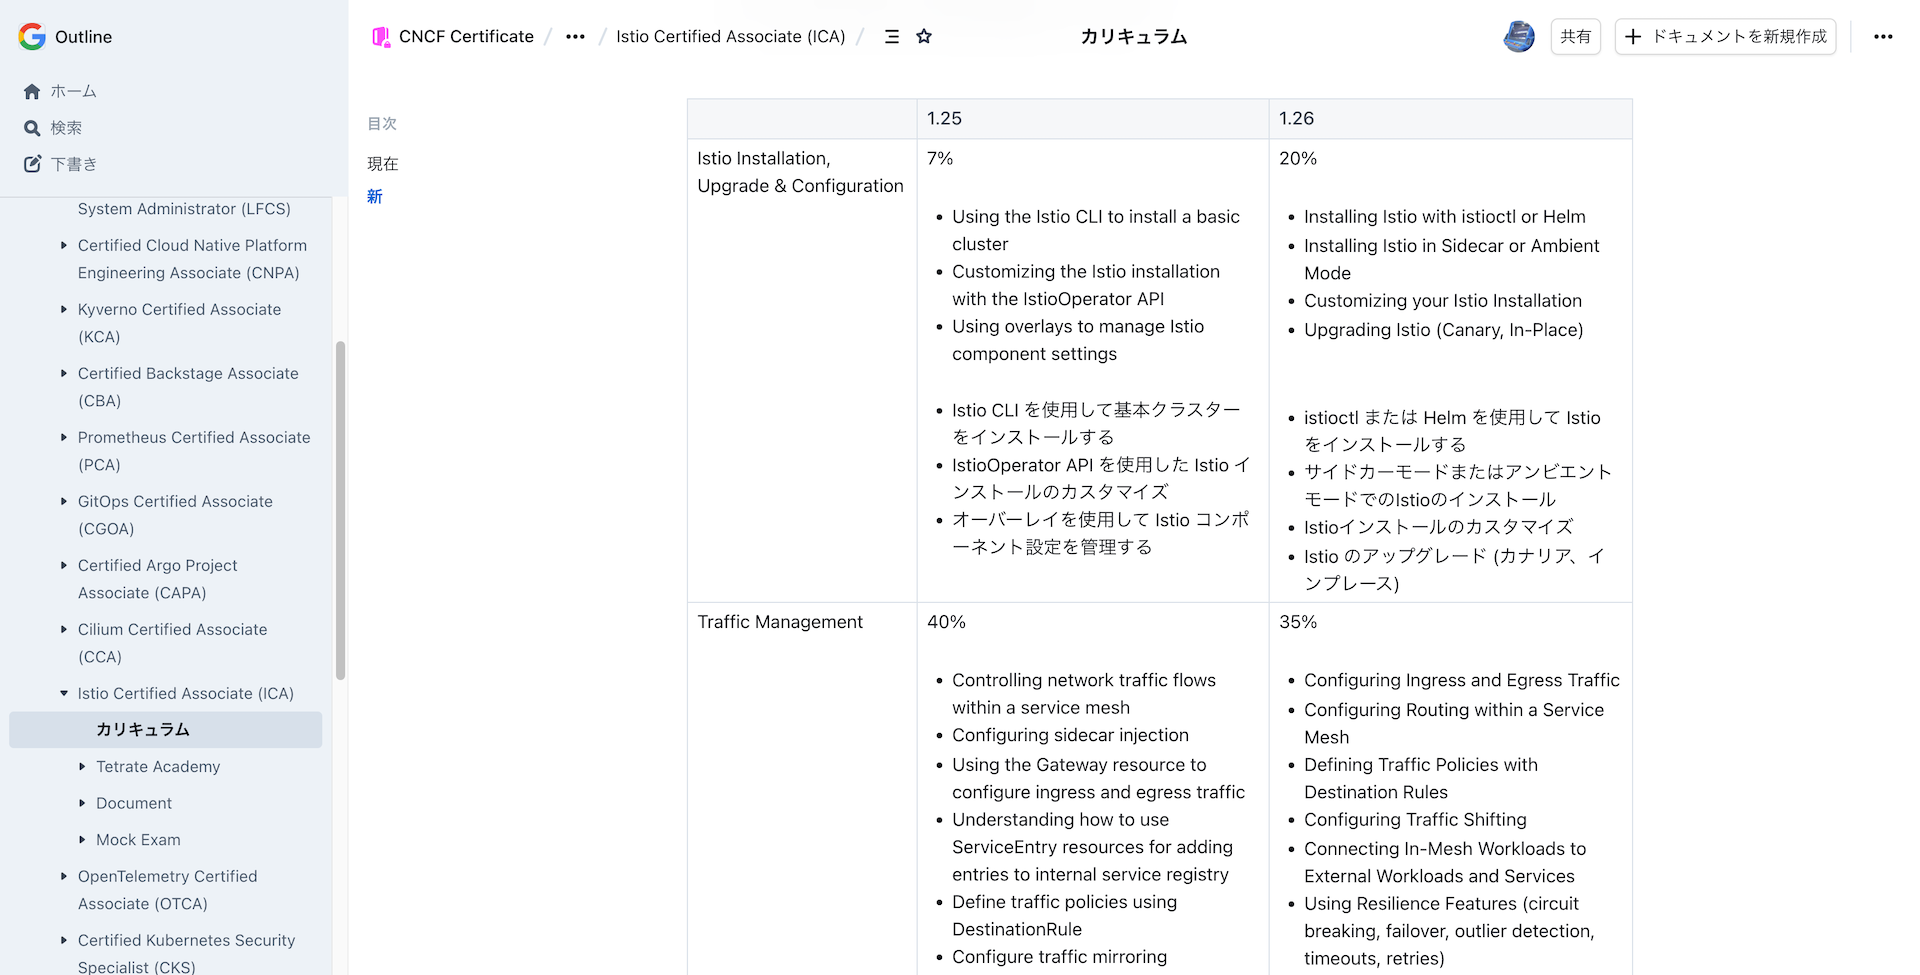Viewport: 1920px width, 975px height.
Task: Click the sidebar scrollbar thumb
Action: [x=340, y=510]
